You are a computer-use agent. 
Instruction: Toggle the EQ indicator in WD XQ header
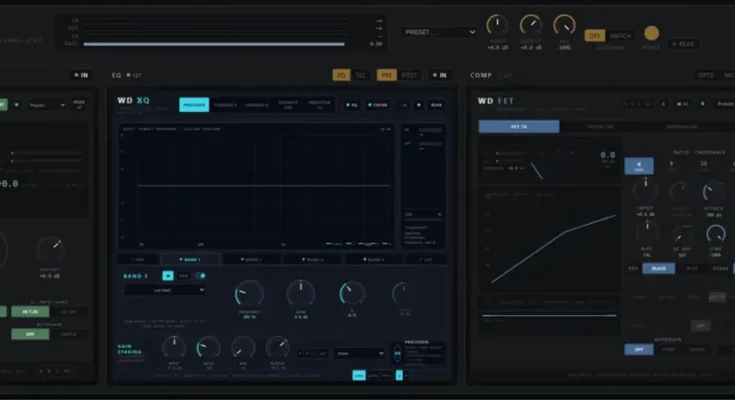(352, 105)
